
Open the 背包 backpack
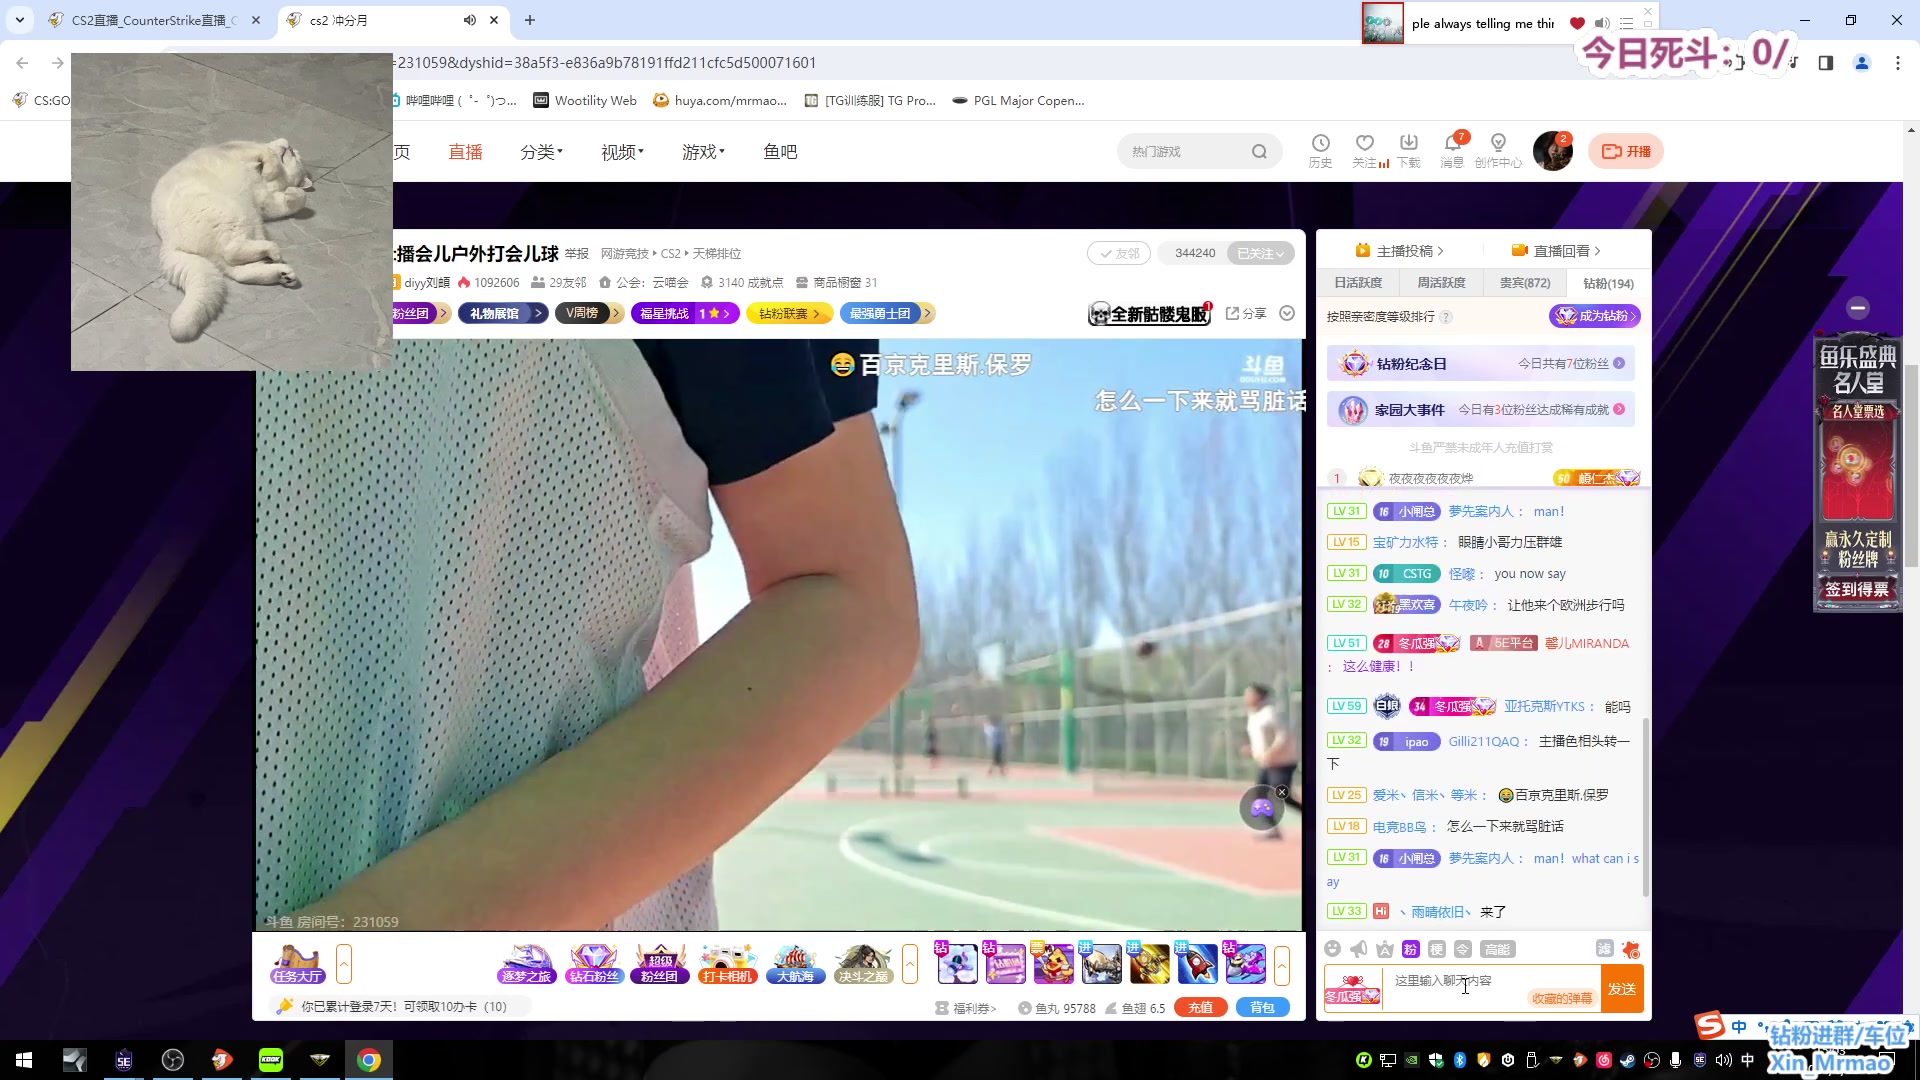1262,1008
